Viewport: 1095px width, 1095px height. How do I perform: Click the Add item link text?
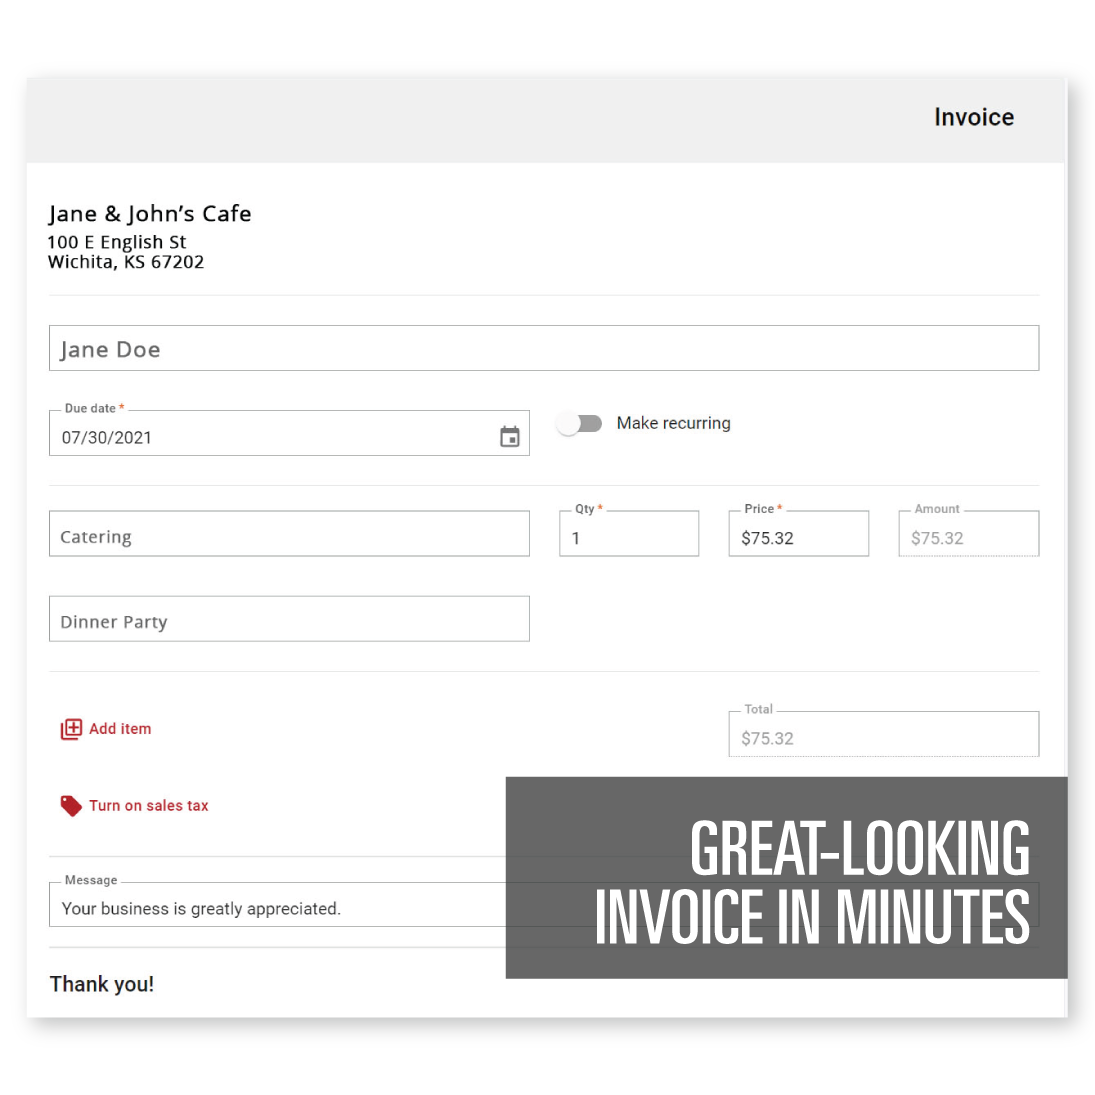pos(120,728)
